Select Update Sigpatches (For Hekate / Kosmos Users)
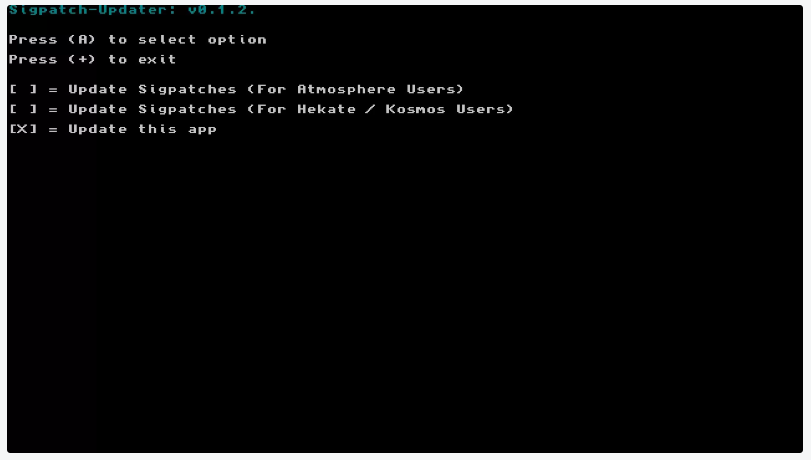 click(x=291, y=109)
